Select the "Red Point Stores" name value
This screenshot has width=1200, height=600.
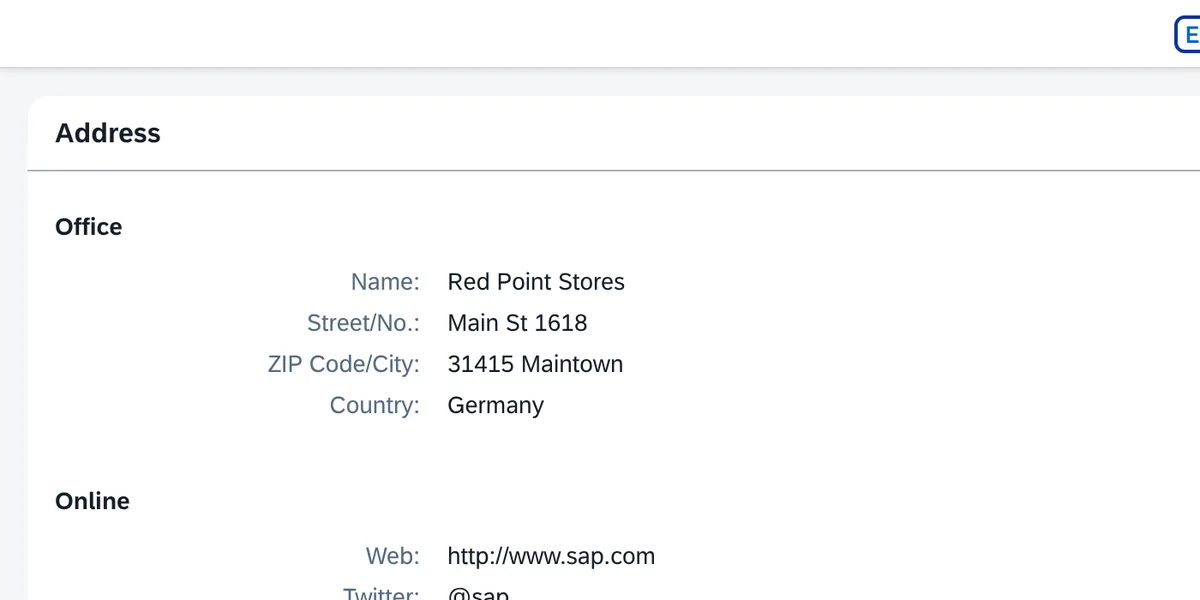[536, 282]
